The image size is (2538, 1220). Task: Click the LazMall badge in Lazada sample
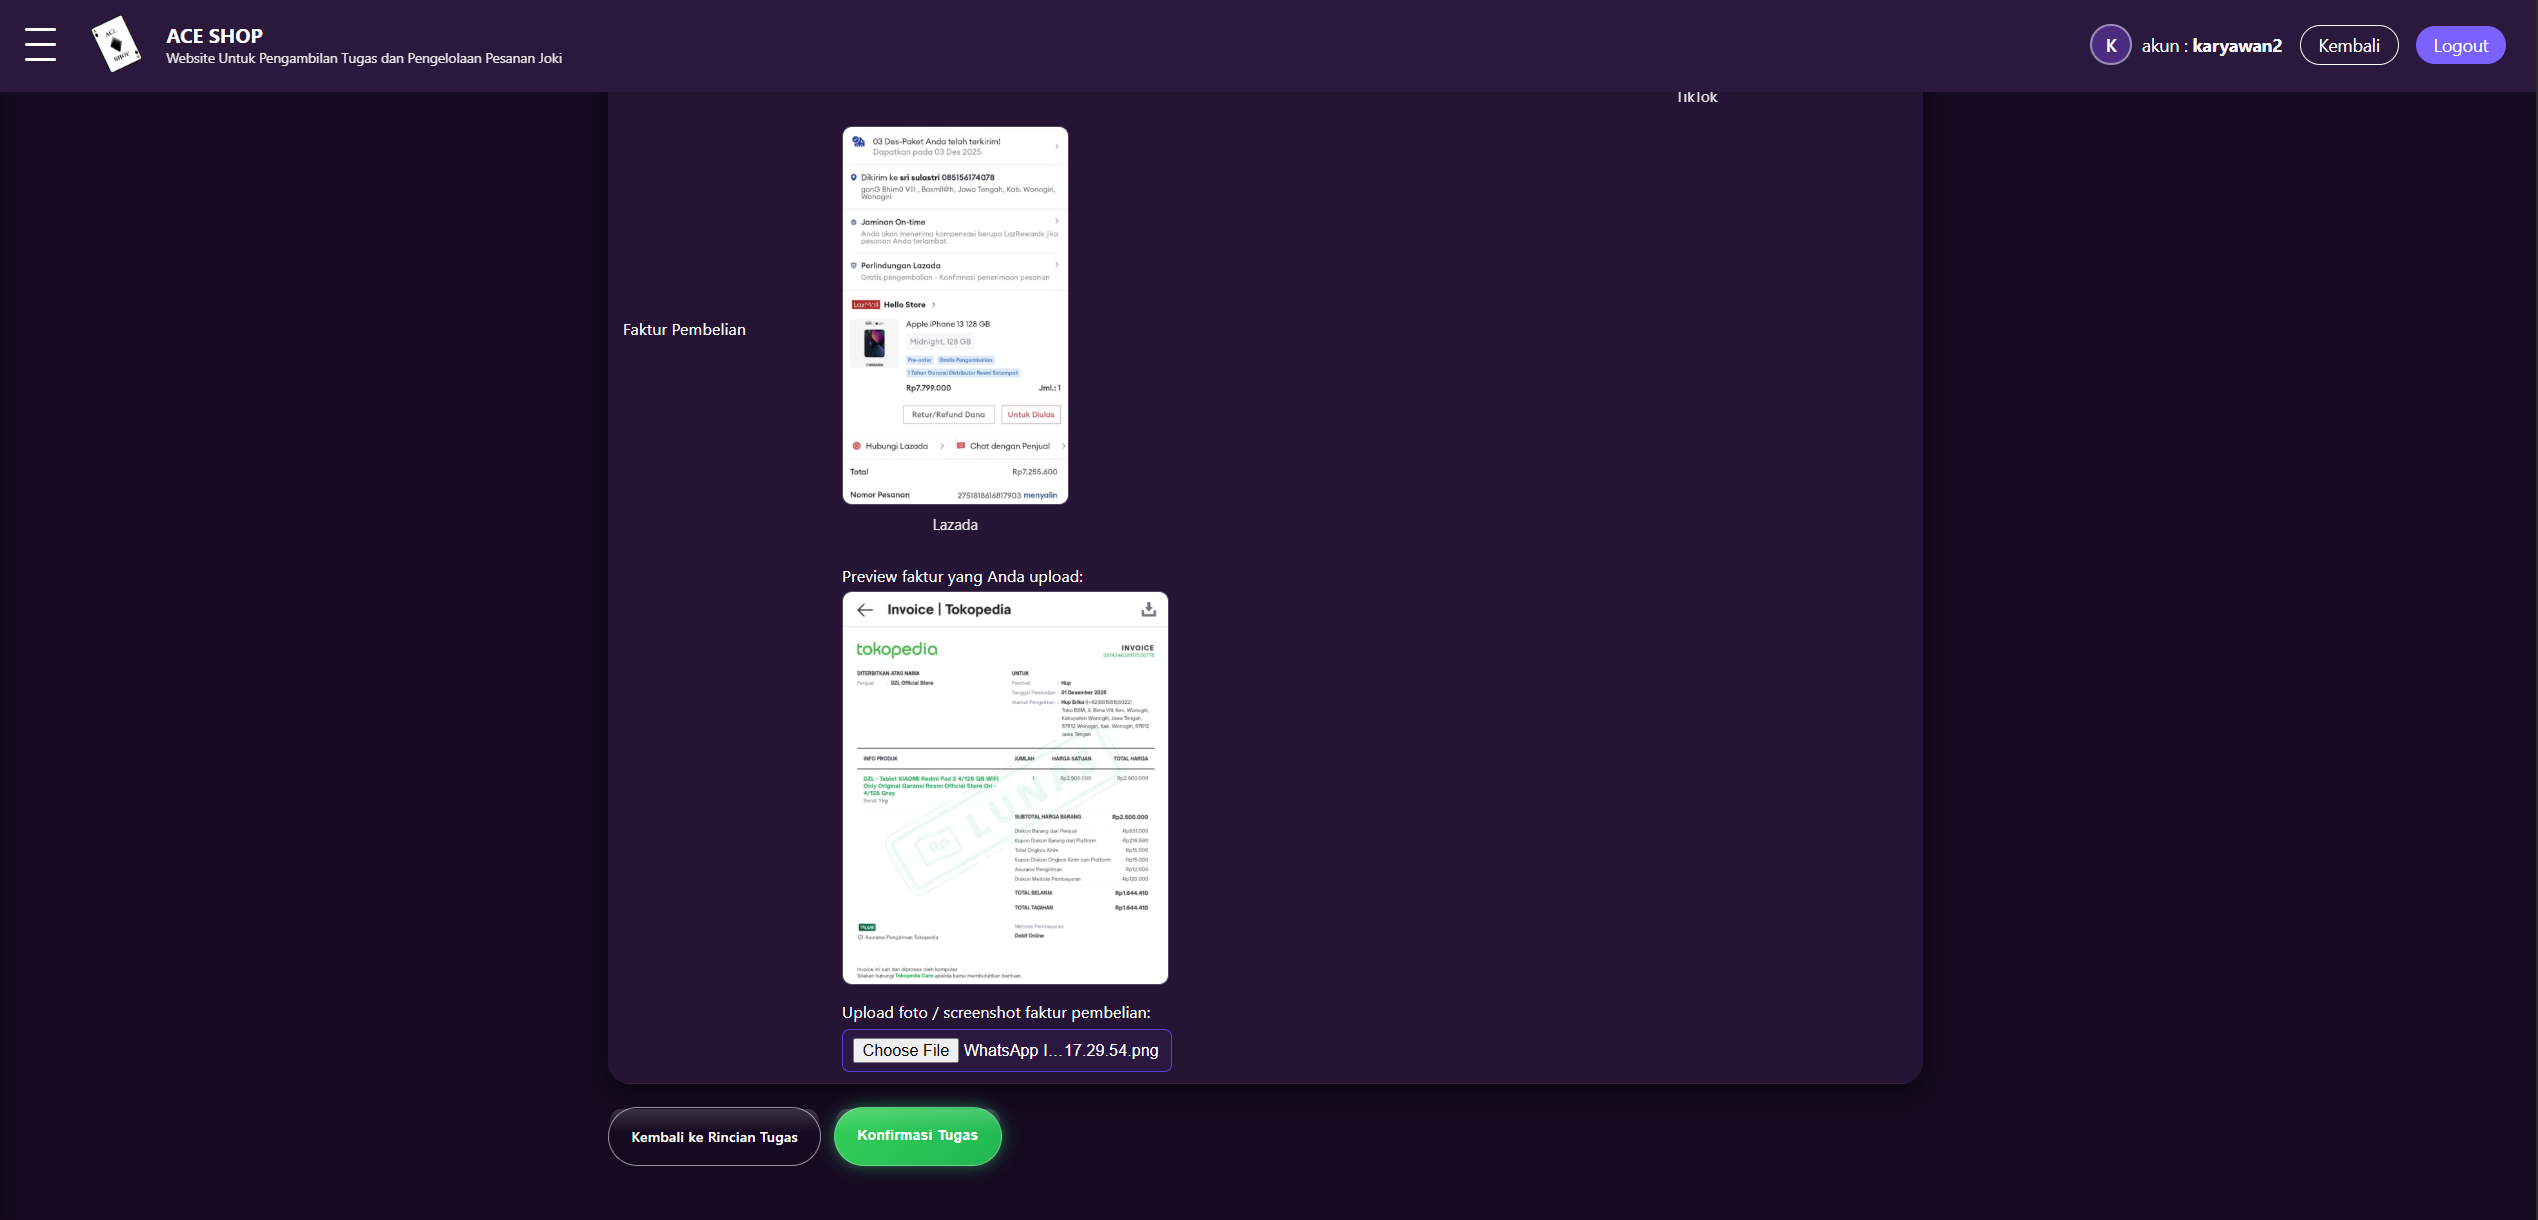[x=865, y=305]
